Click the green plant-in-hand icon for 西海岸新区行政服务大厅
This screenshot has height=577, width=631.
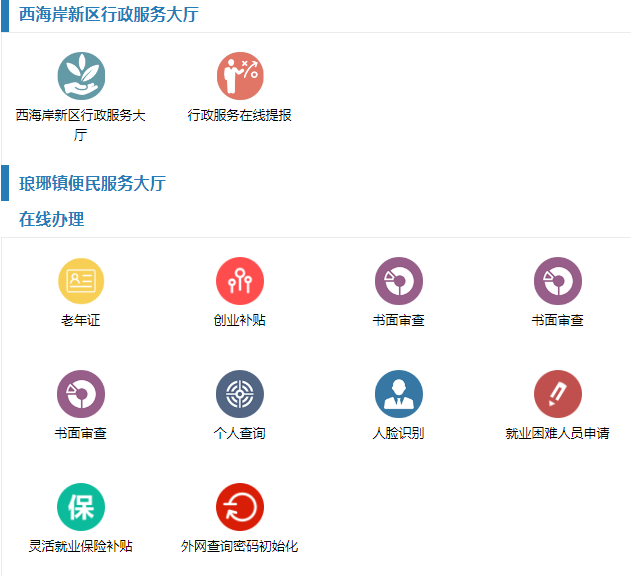point(81,76)
